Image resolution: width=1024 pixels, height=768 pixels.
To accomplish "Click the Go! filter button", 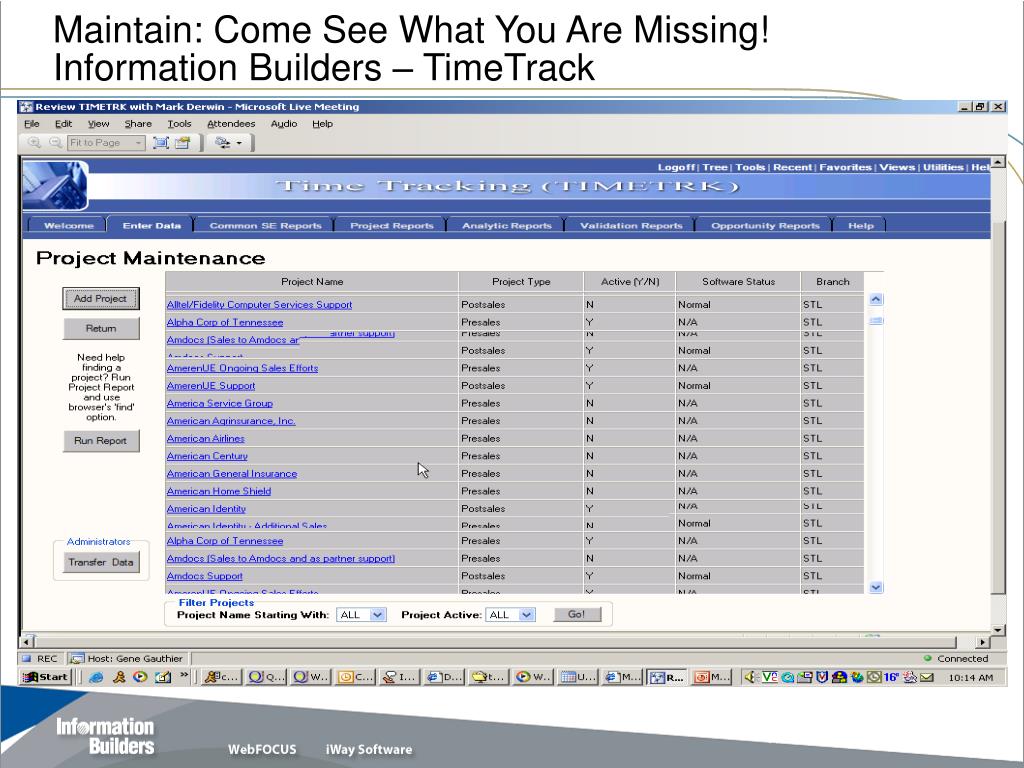I will point(577,614).
